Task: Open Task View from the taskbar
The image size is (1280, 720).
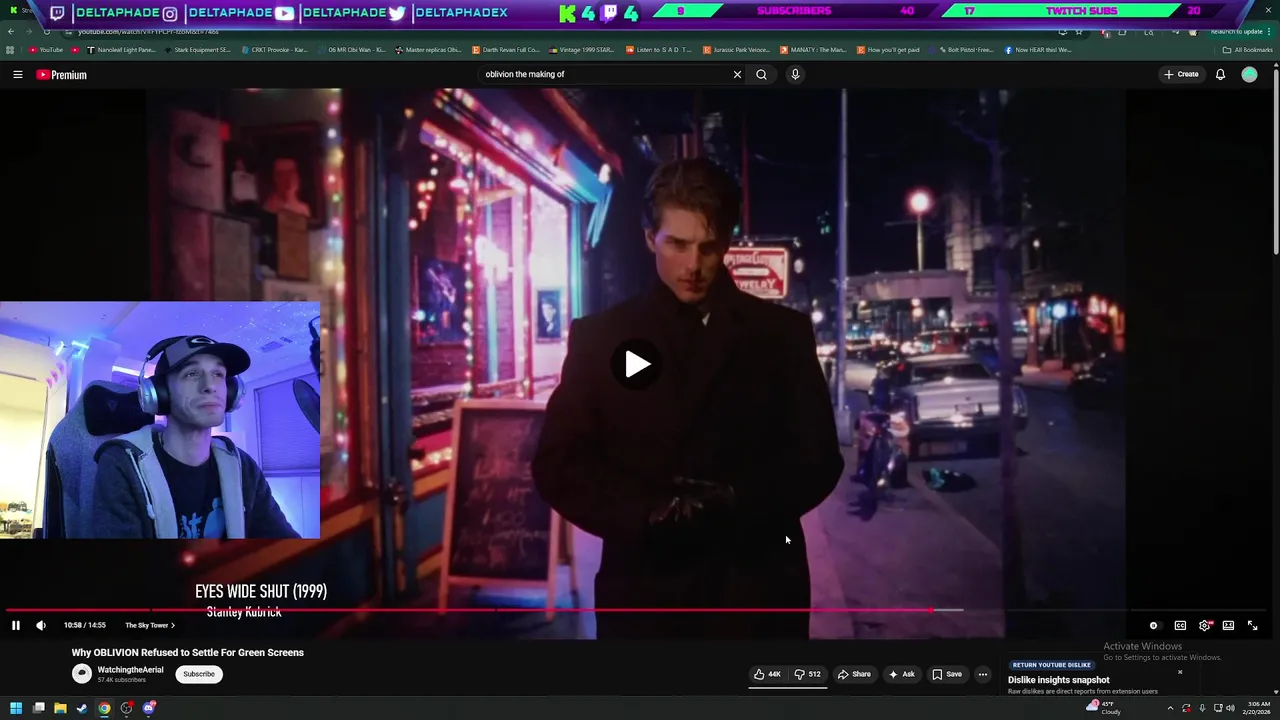Action: tap(38, 708)
